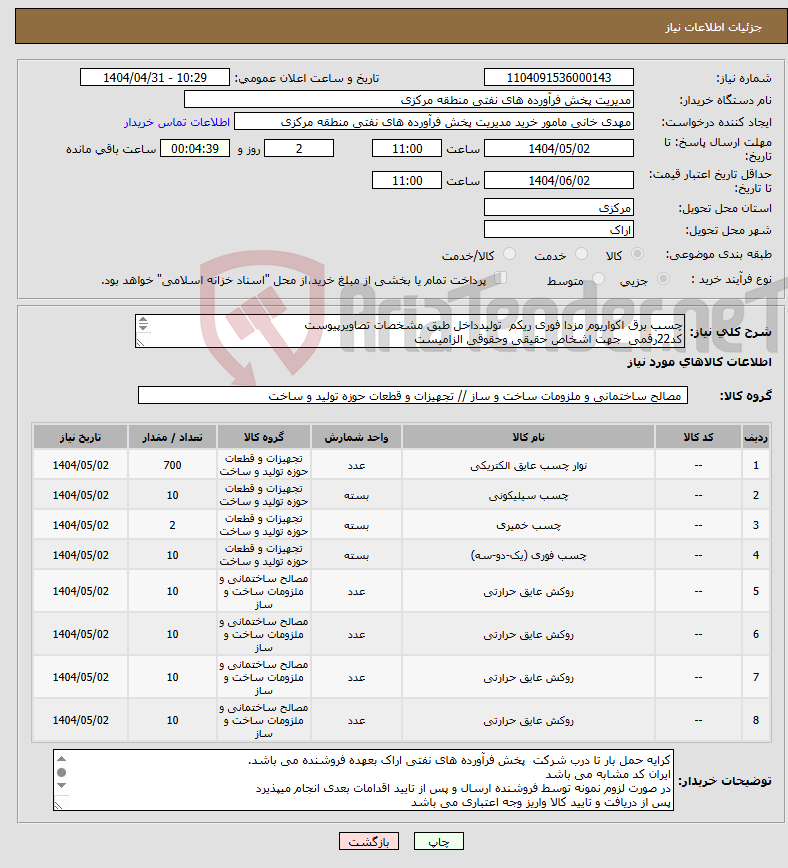This screenshot has height=868, width=788.
Task: Click quantity cell 700 in first row
Action: tap(172, 466)
